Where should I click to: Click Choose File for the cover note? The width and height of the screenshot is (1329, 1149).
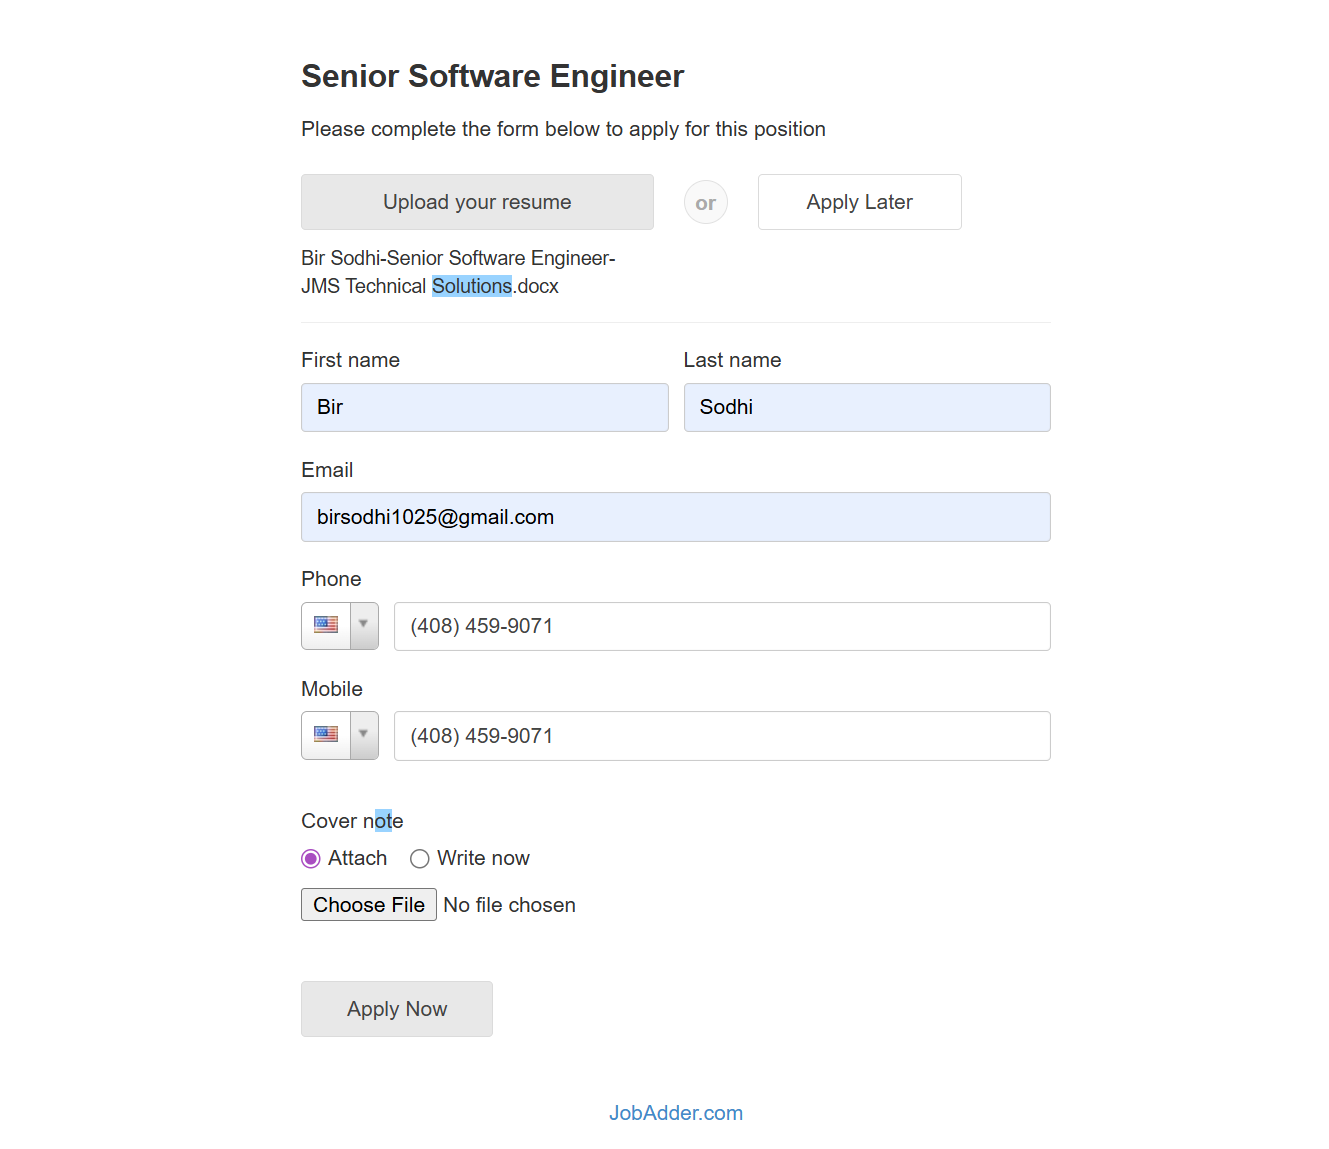click(368, 905)
